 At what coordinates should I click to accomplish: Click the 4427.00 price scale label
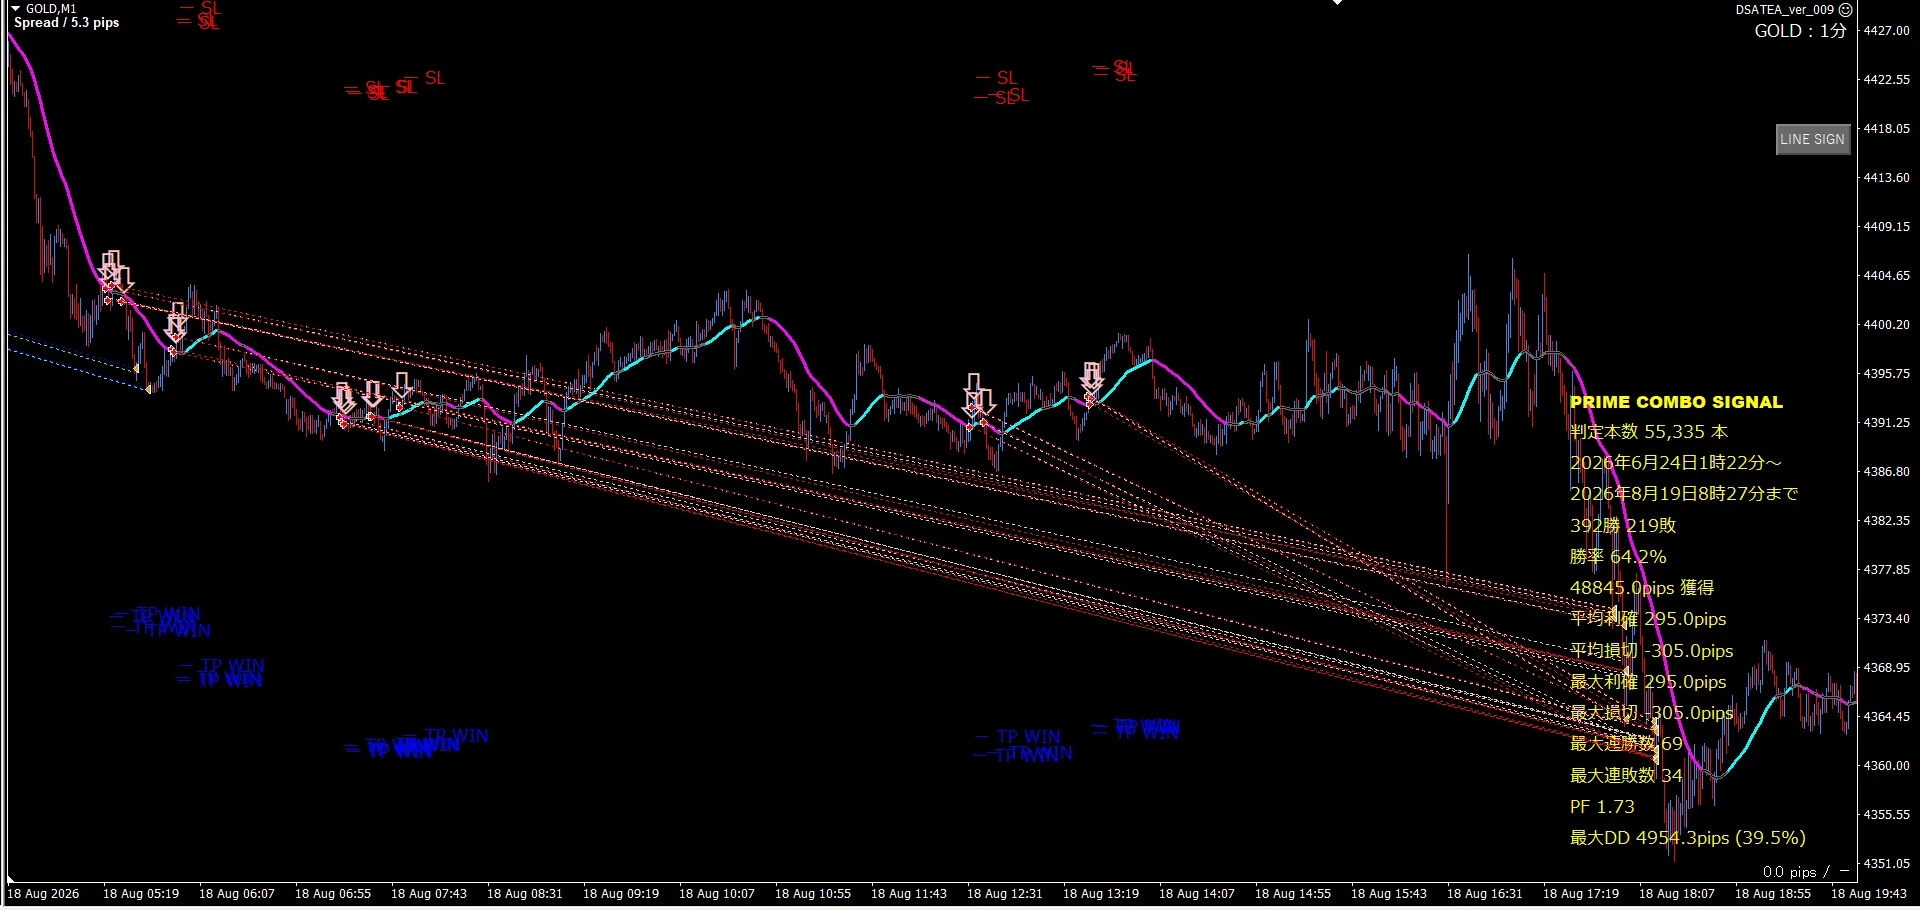[1886, 31]
